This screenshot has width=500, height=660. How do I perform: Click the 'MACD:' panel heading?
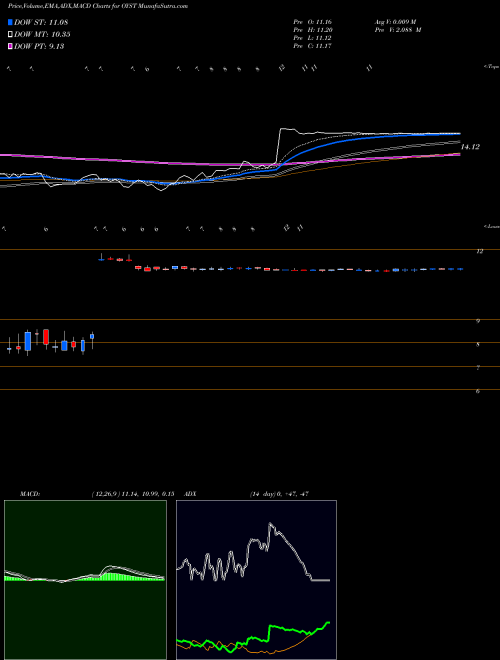point(30,494)
